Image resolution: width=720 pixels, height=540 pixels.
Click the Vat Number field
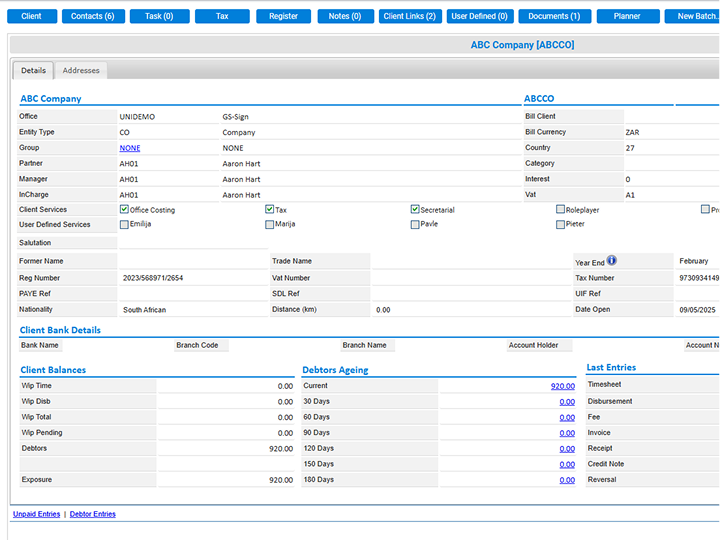pyautogui.click(x=471, y=278)
